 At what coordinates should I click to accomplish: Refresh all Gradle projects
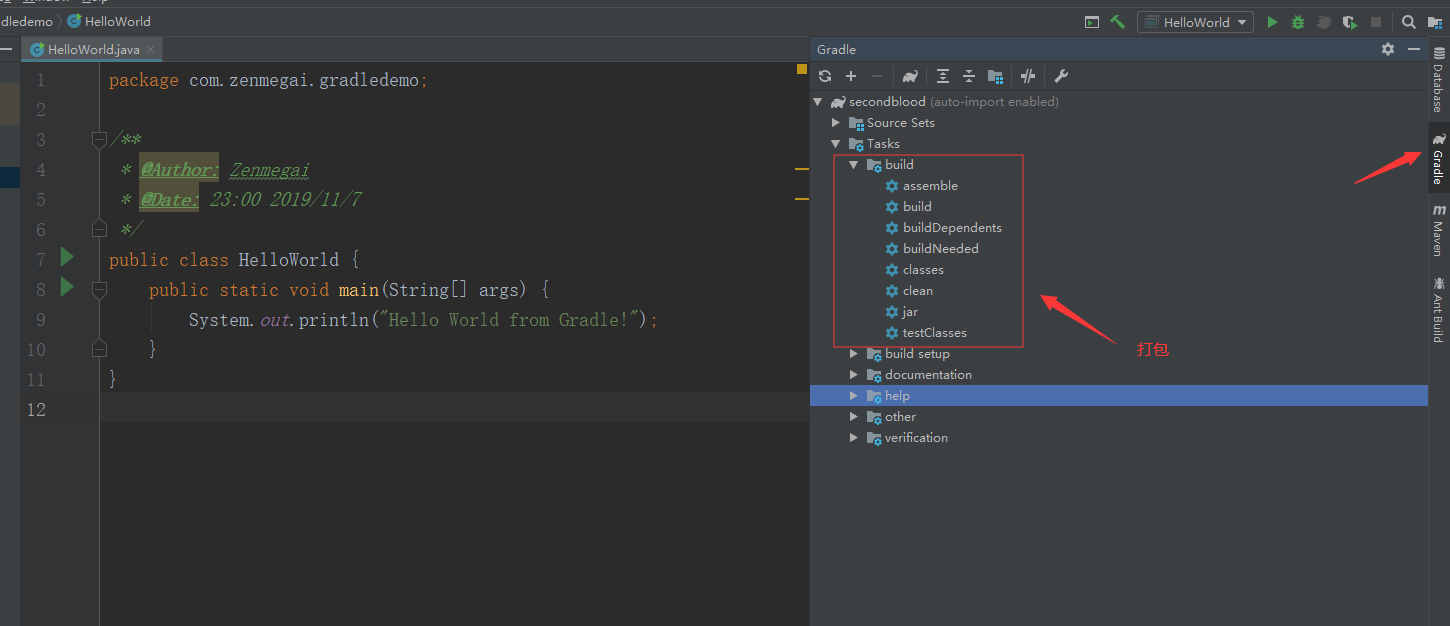[825, 76]
